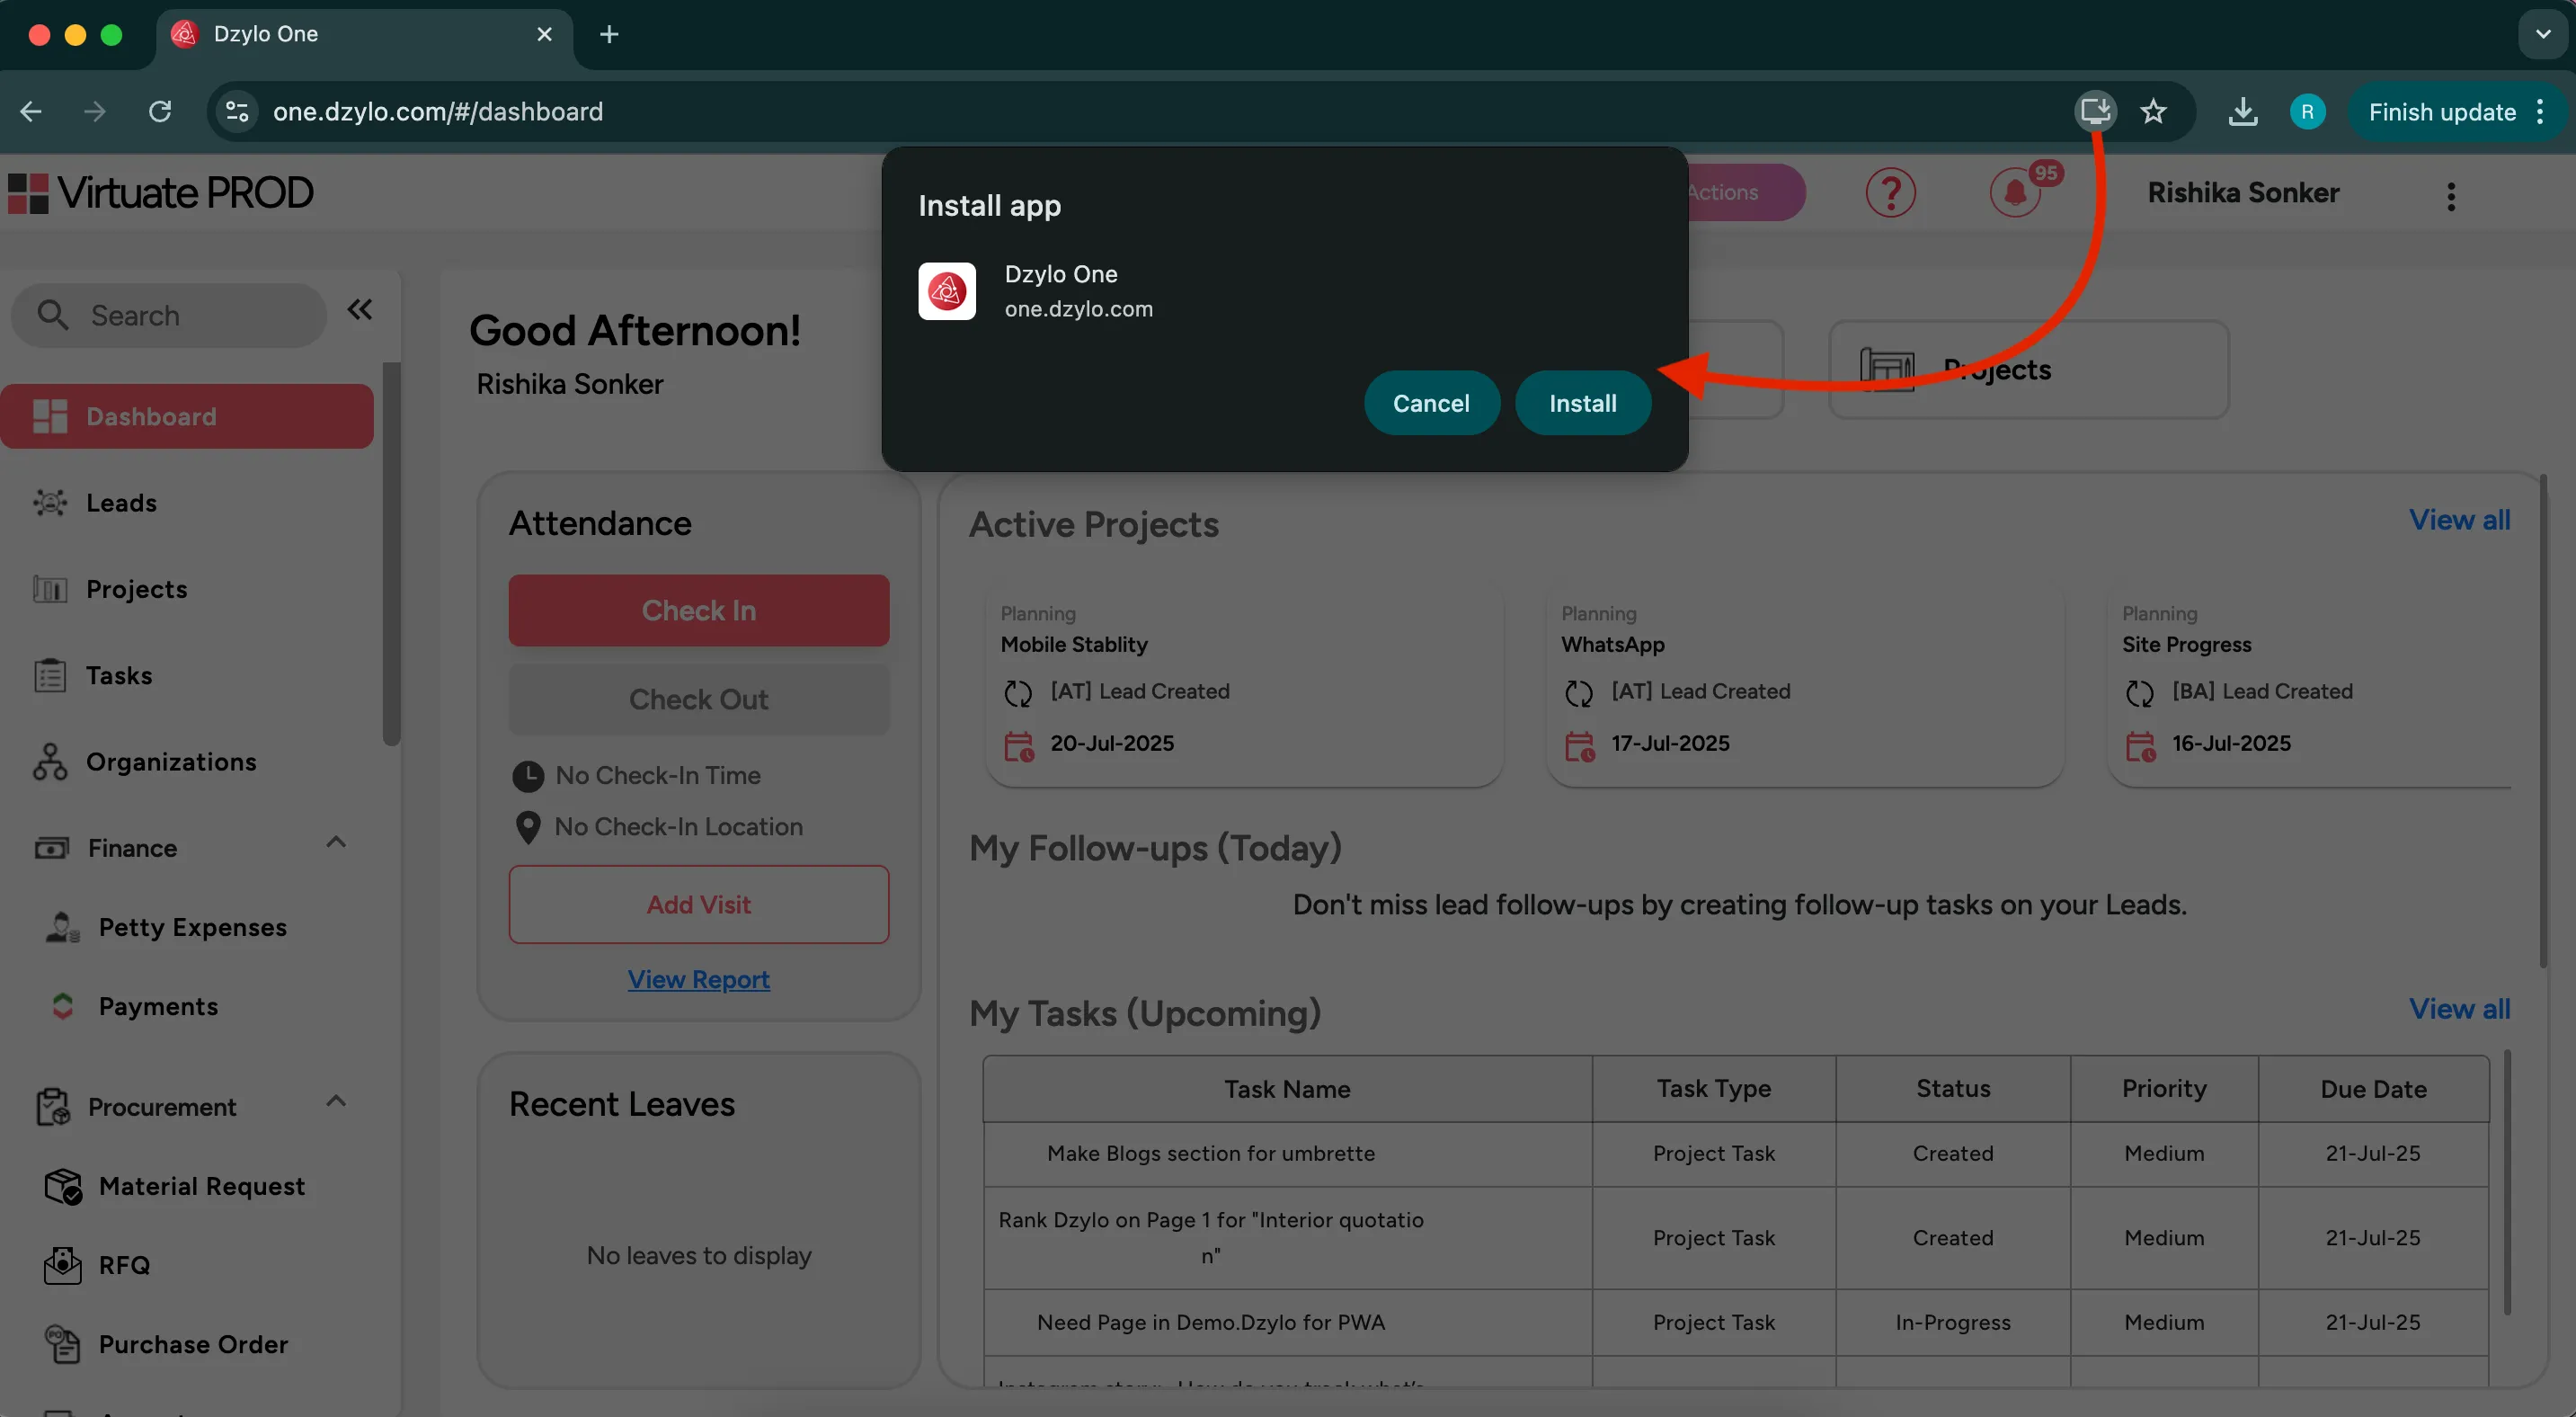Click the Priority column header
The height and width of the screenshot is (1417, 2576).
pos(2164,1089)
